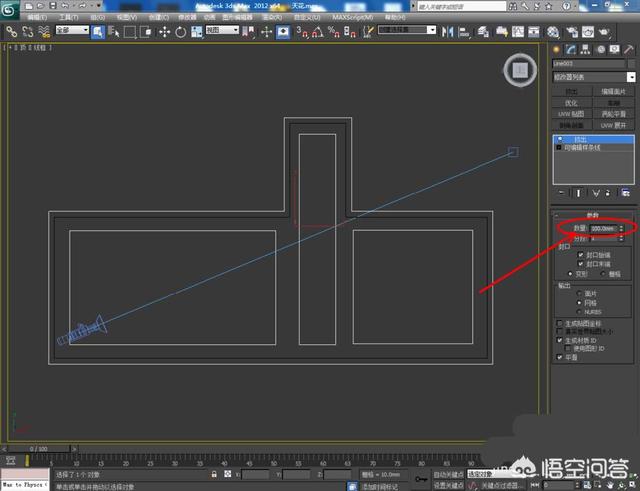Open the 编辑(E) menu
The width and height of the screenshot is (640, 491).
[37, 18]
